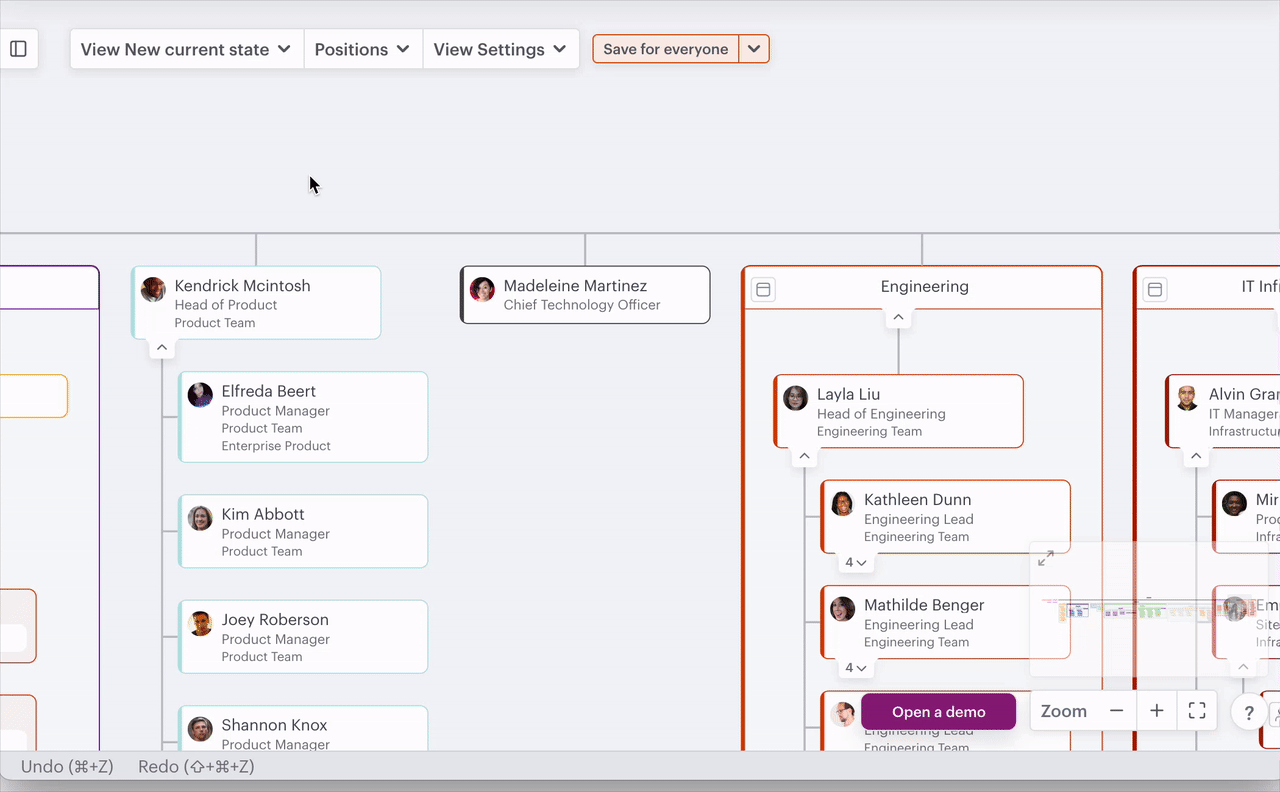Screen dimensions: 1280x792
Task: Click Save for everyone button
Action: pyautogui.click(x=665, y=49)
